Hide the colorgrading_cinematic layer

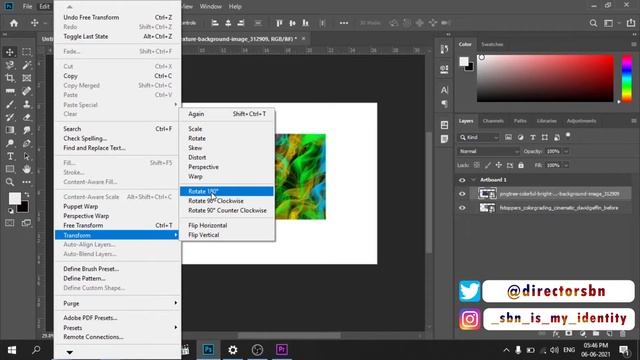point(462,208)
